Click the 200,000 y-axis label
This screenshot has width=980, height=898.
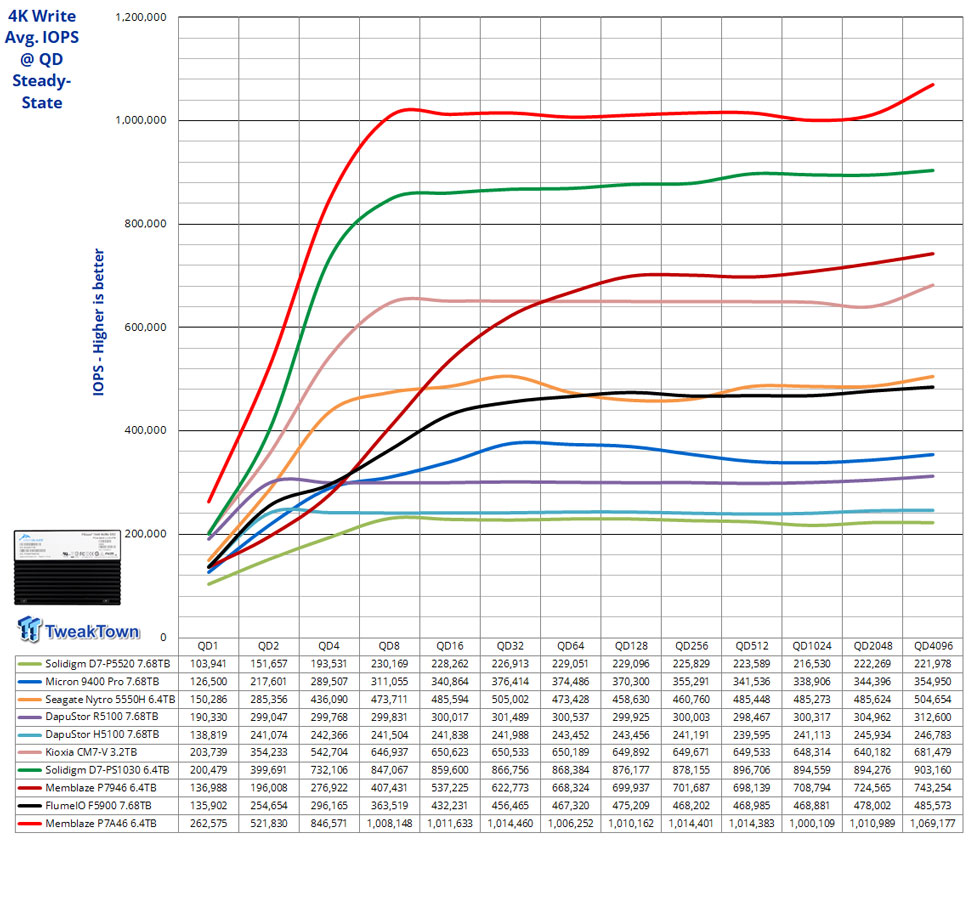146,534
